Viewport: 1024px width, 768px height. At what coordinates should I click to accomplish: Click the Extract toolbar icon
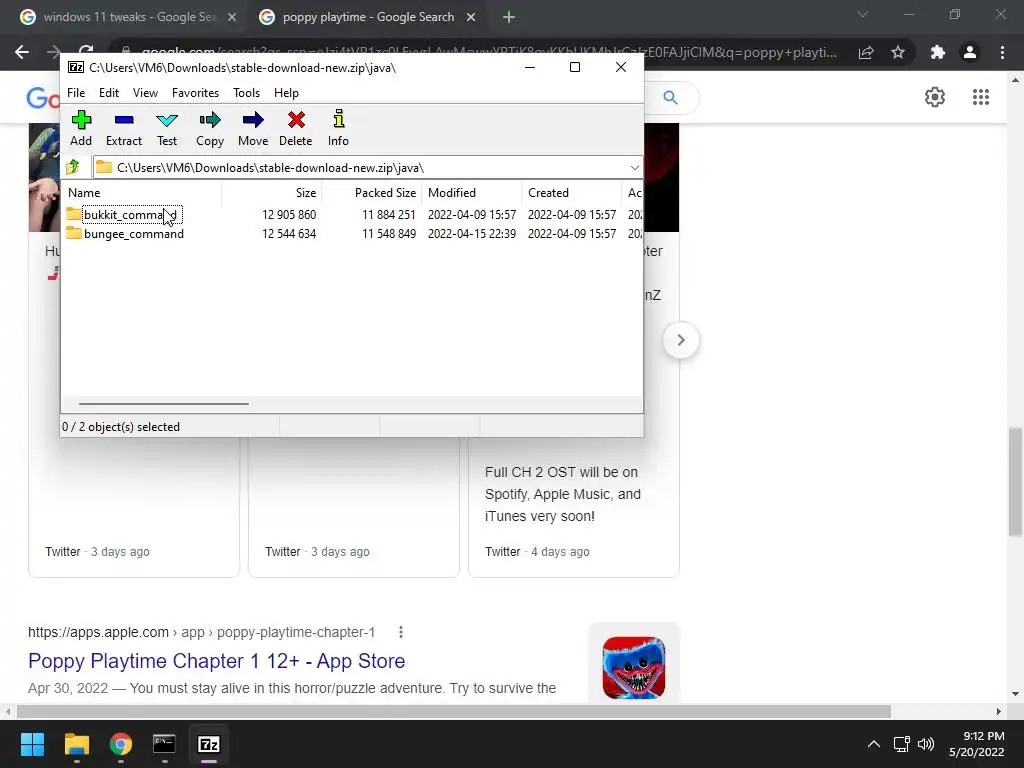[x=123, y=129]
